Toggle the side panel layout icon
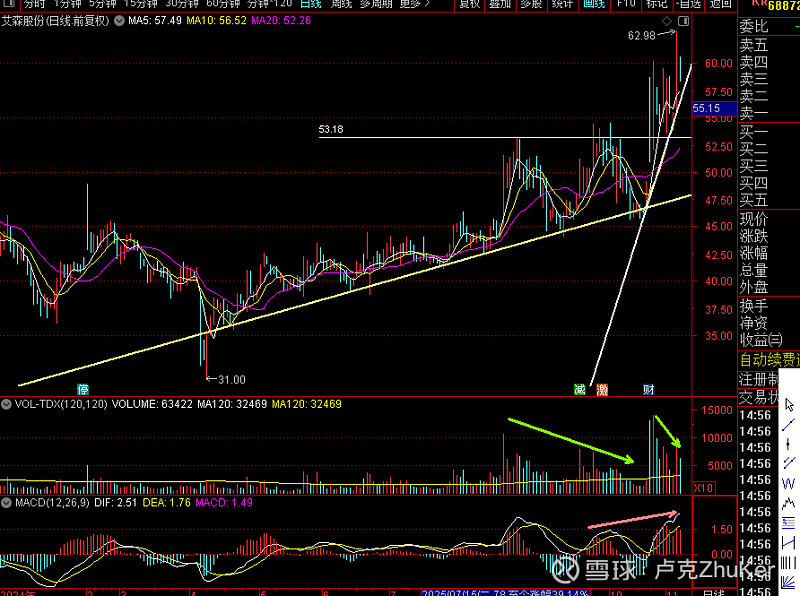This screenshot has height=596, width=800. [683, 21]
